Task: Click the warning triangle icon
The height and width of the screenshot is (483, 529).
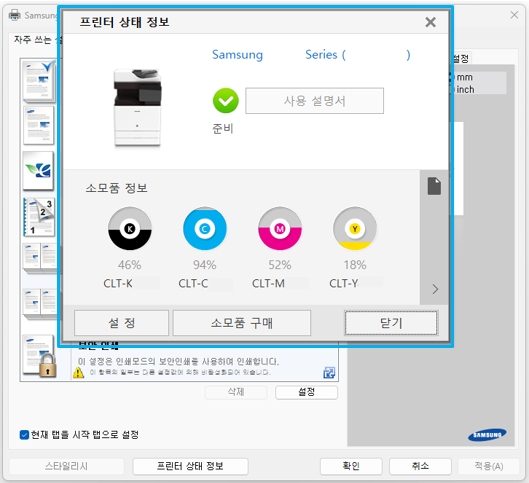Action: point(79,372)
